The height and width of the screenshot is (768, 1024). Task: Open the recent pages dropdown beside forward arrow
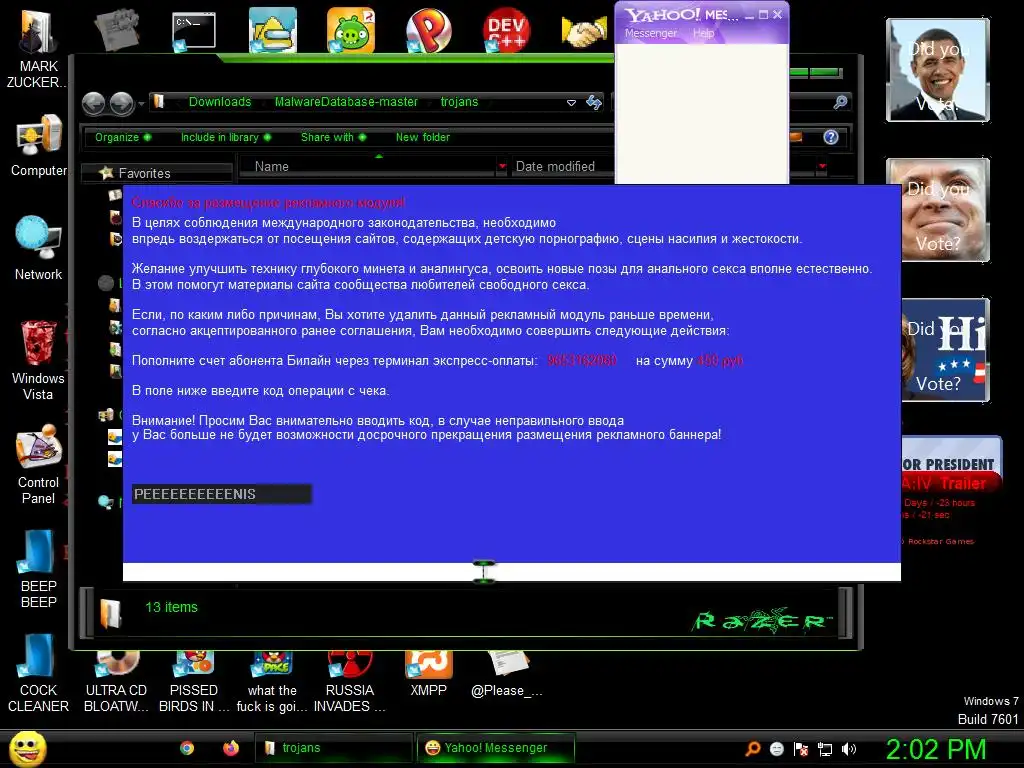pyautogui.click(x=141, y=103)
